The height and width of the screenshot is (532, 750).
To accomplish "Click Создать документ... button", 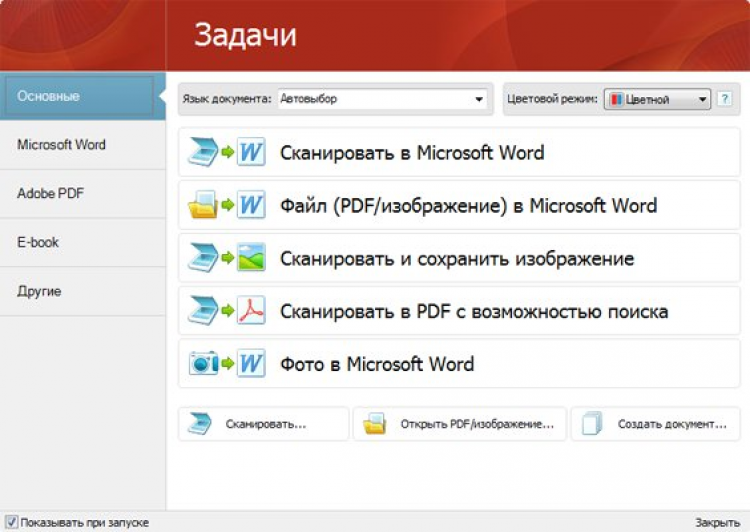I will (x=655, y=424).
